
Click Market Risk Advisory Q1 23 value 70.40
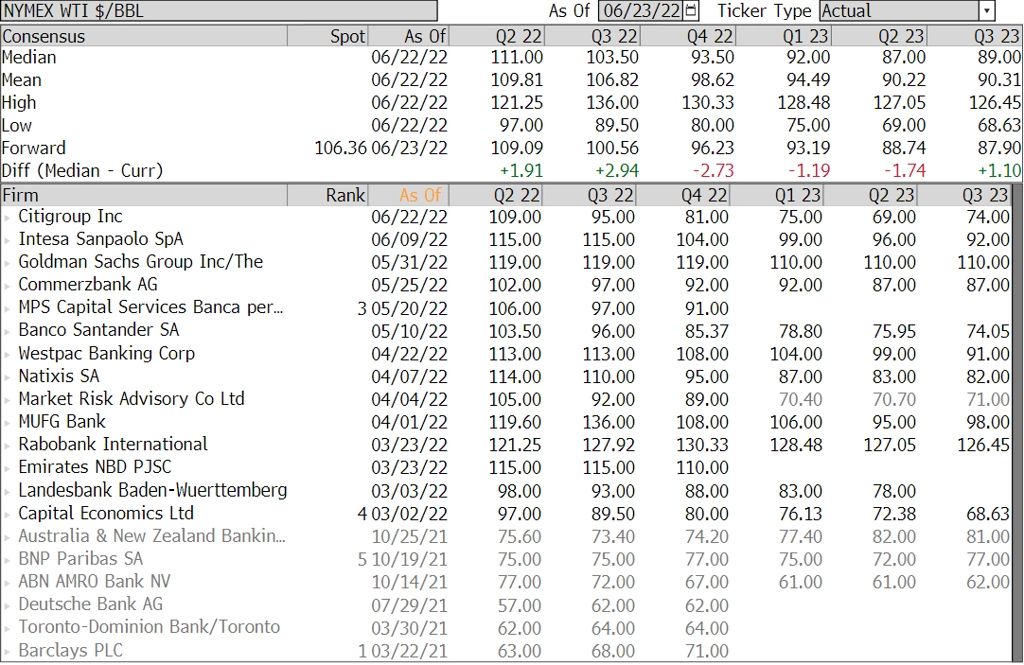tap(801, 400)
